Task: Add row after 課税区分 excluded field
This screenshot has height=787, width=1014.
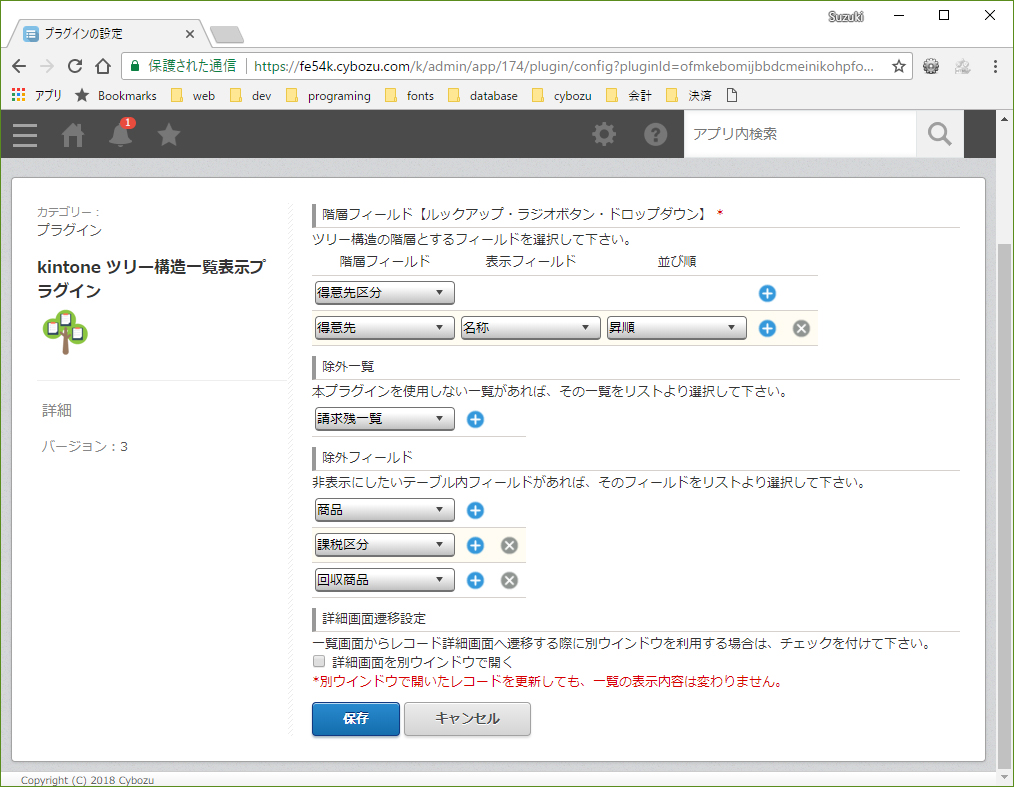Action: tap(475, 546)
